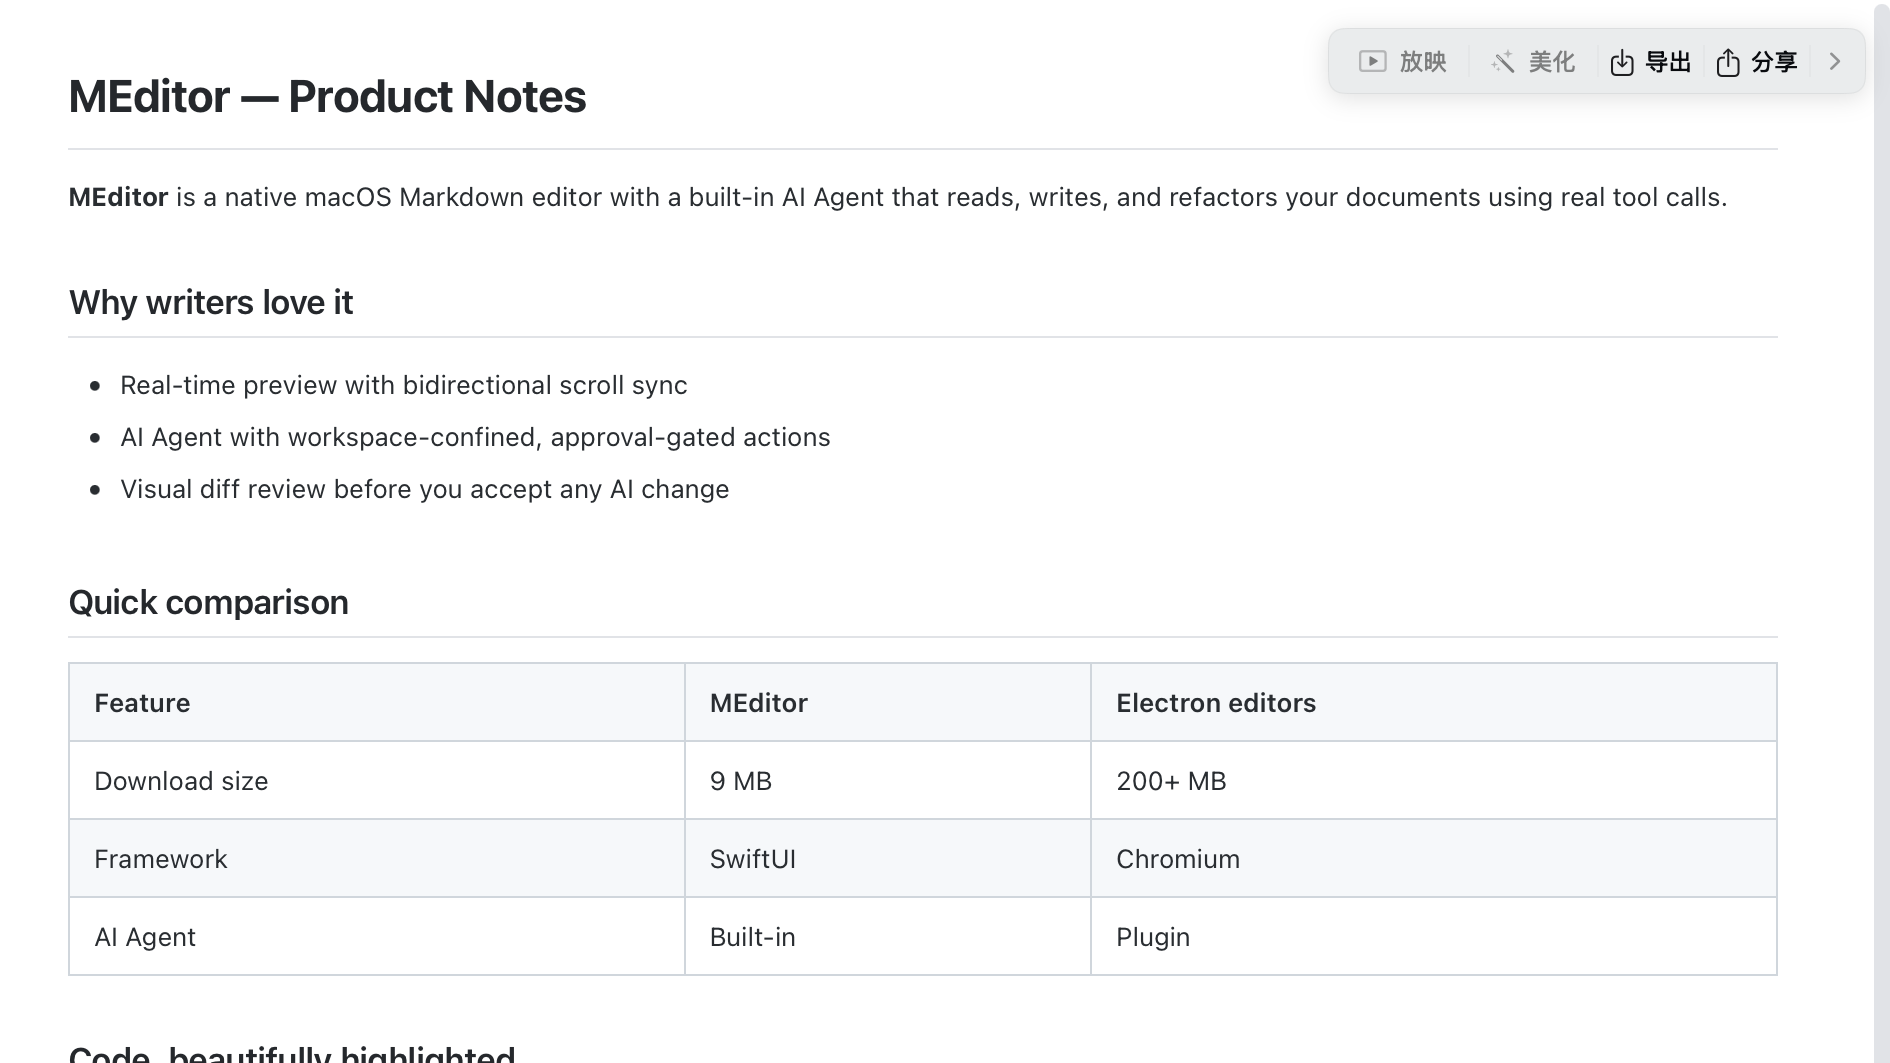The height and width of the screenshot is (1063, 1890).
Task: Click the 'Built-in' table cell
Action: click(x=888, y=937)
